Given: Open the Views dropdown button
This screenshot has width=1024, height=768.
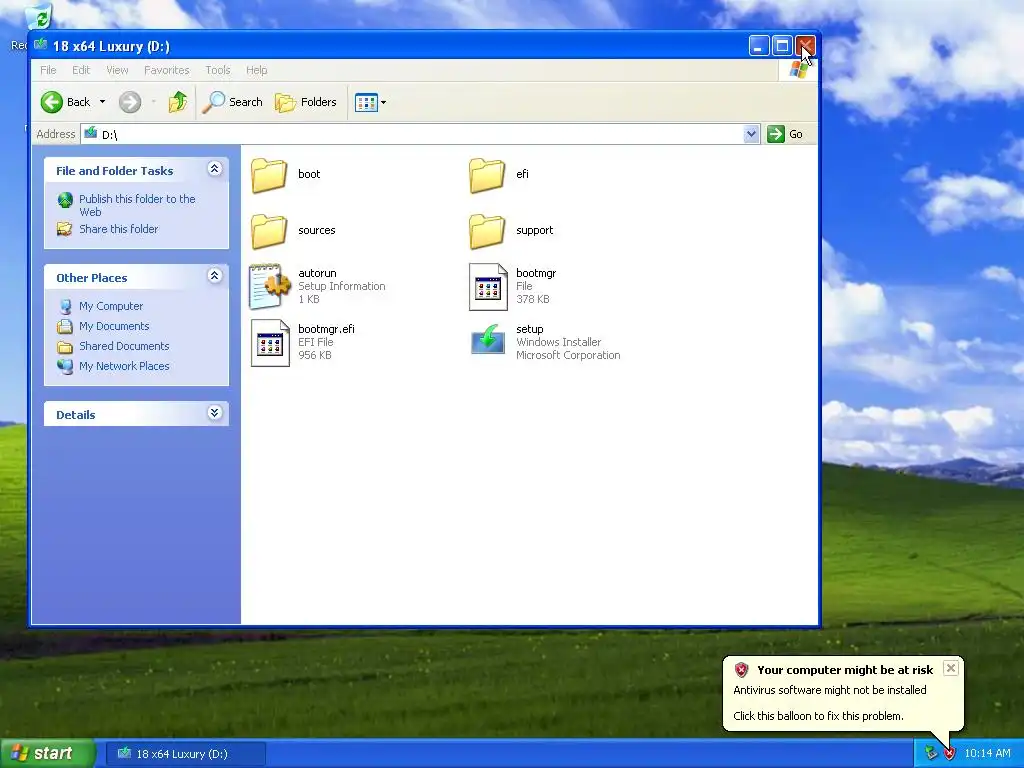Looking at the screenshot, I should click(370, 102).
